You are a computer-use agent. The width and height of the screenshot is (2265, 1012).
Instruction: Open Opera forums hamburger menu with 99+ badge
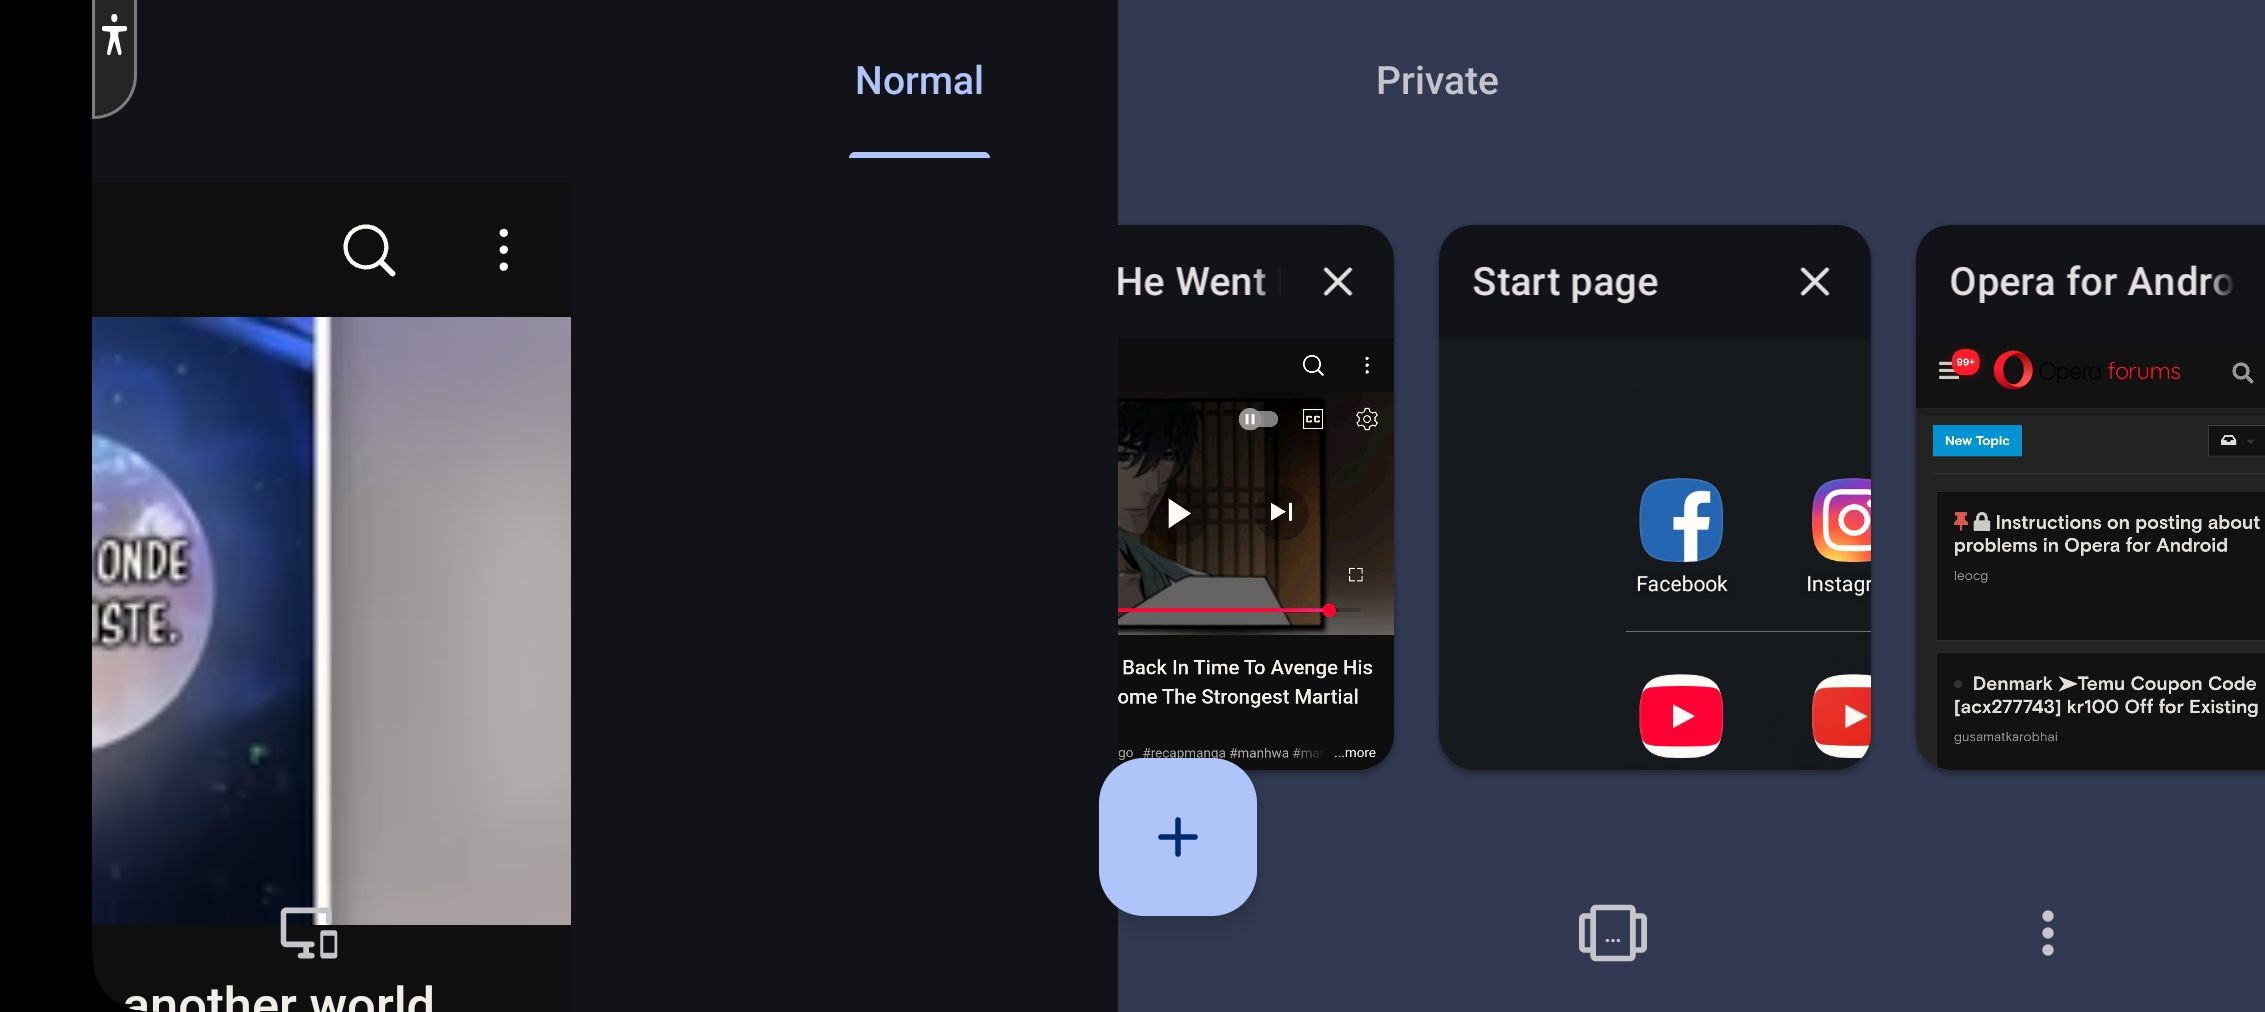pos(1957,369)
